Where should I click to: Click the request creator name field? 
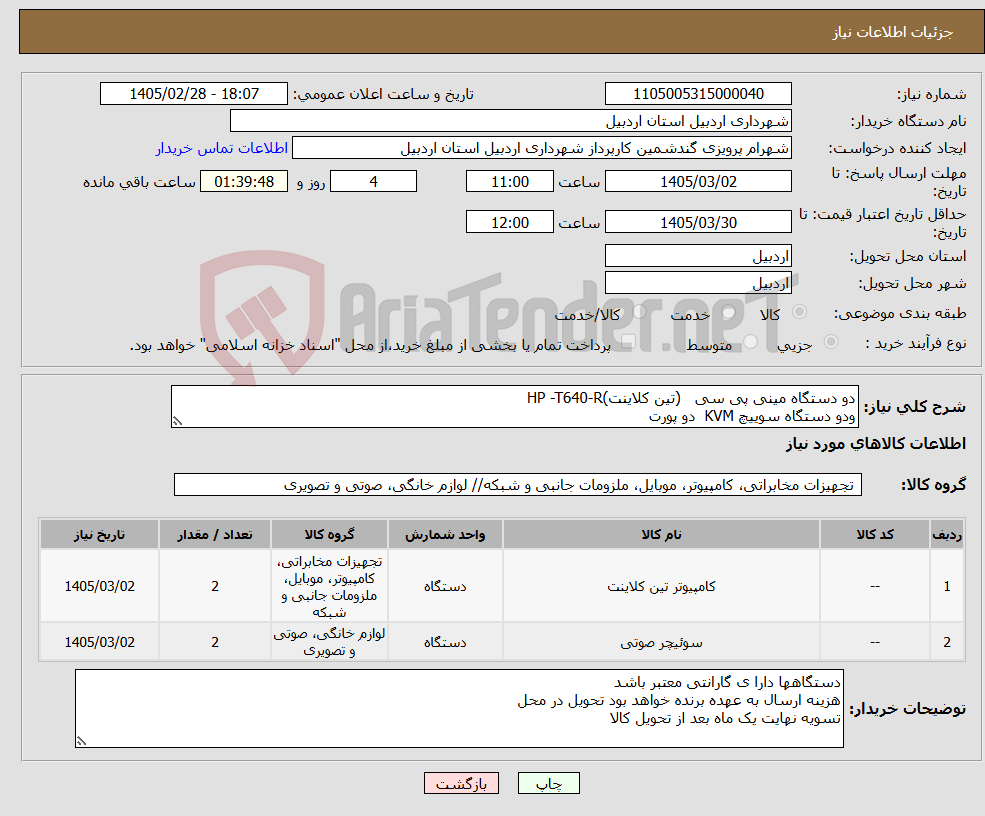(x=541, y=148)
